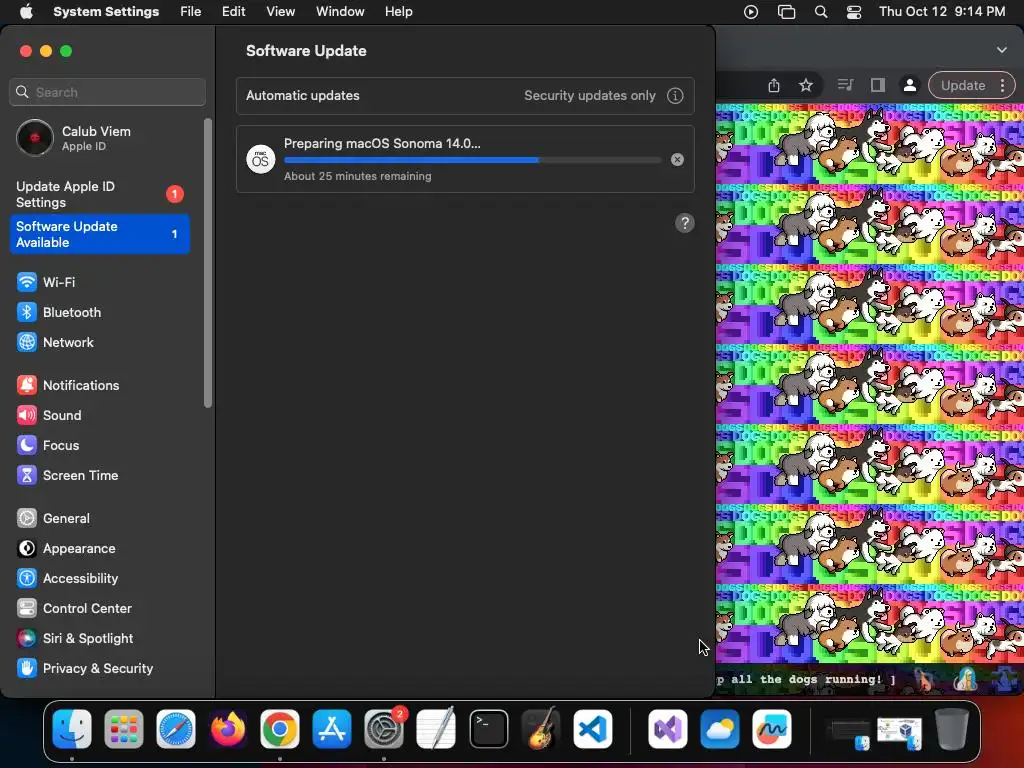Open Notifications settings
The image size is (1024, 768).
tap(99, 385)
